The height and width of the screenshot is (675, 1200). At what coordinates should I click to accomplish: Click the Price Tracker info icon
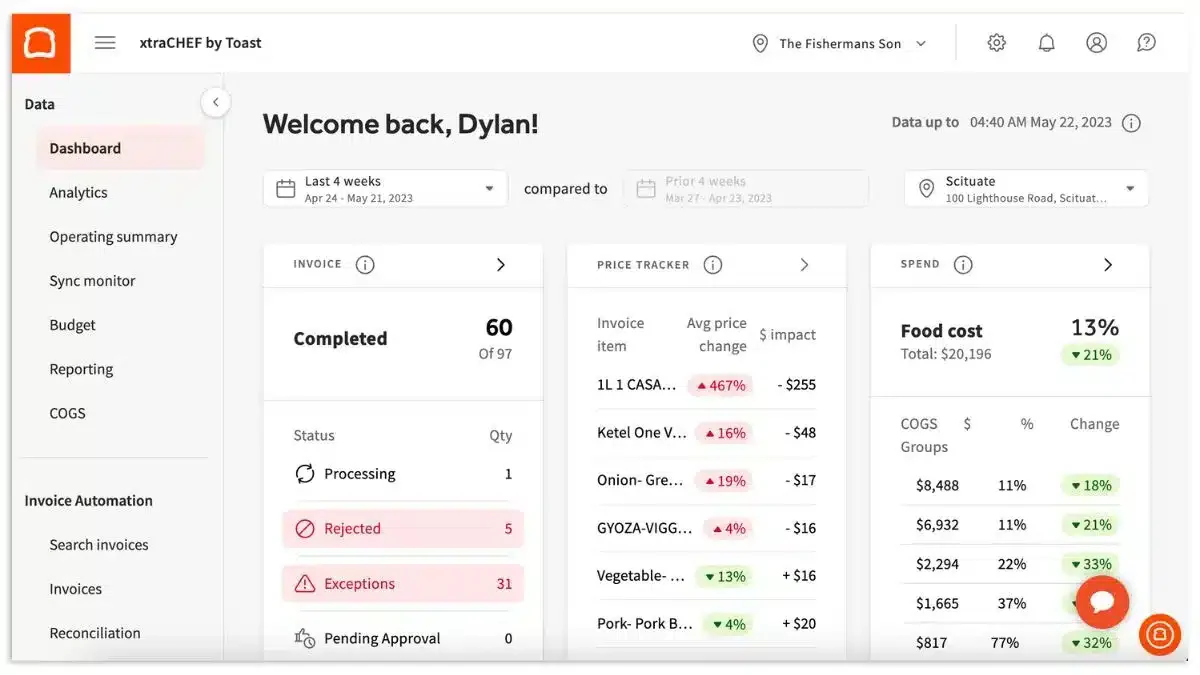coord(713,265)
